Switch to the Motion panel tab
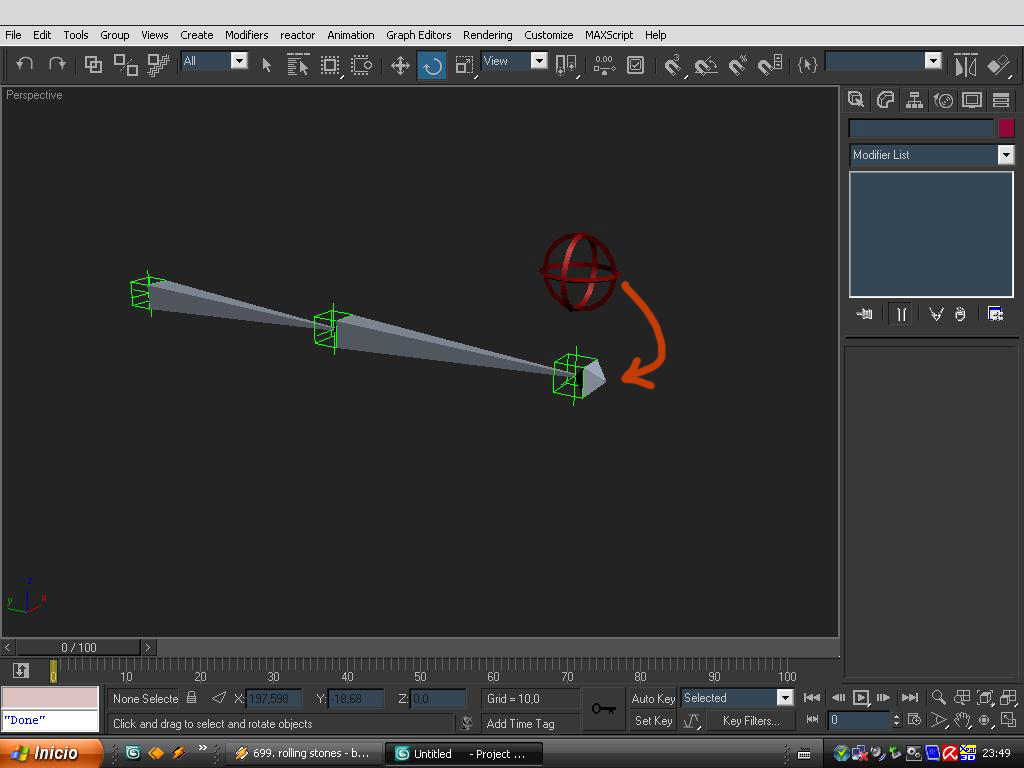The image size is (1024, 768). 943,100
